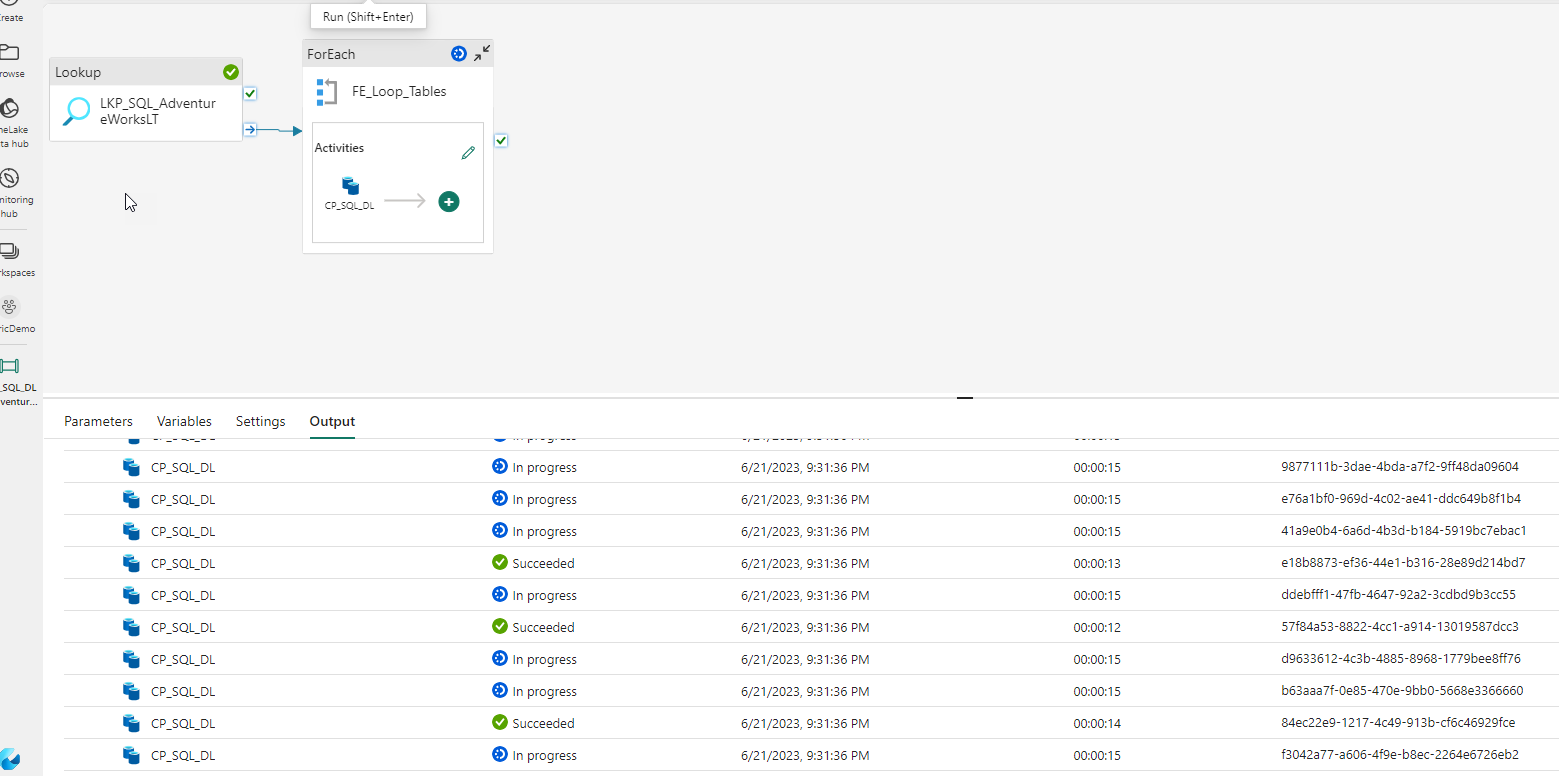Select run ID 9877111b-3dae-4bda-a7f2-9ff48da09604
Screen dimensions: 1559x776
(1400, 467)
